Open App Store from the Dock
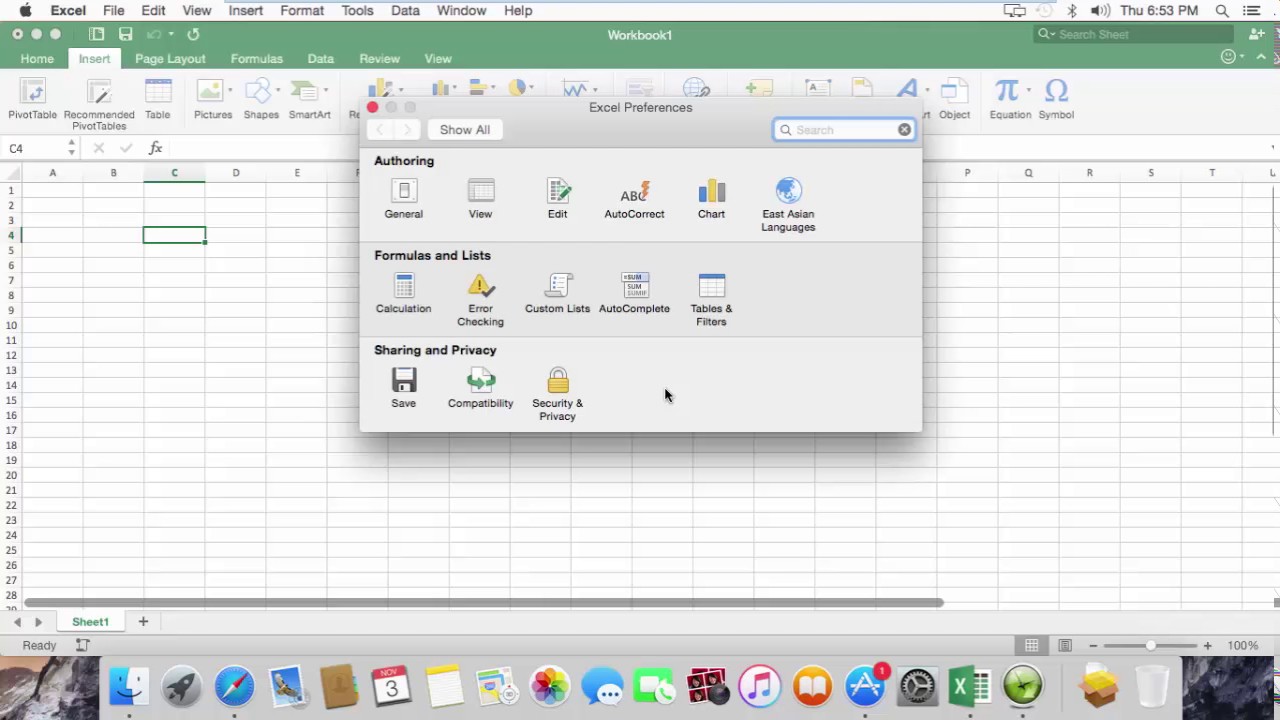Viewport: 1280px width, 720px height. point(865,686)
